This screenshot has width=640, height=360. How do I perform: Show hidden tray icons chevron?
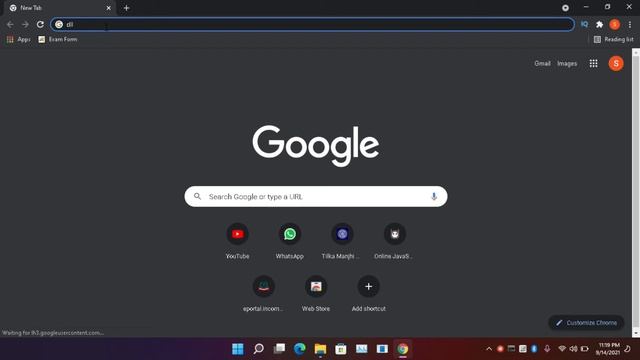click(489, 349)
